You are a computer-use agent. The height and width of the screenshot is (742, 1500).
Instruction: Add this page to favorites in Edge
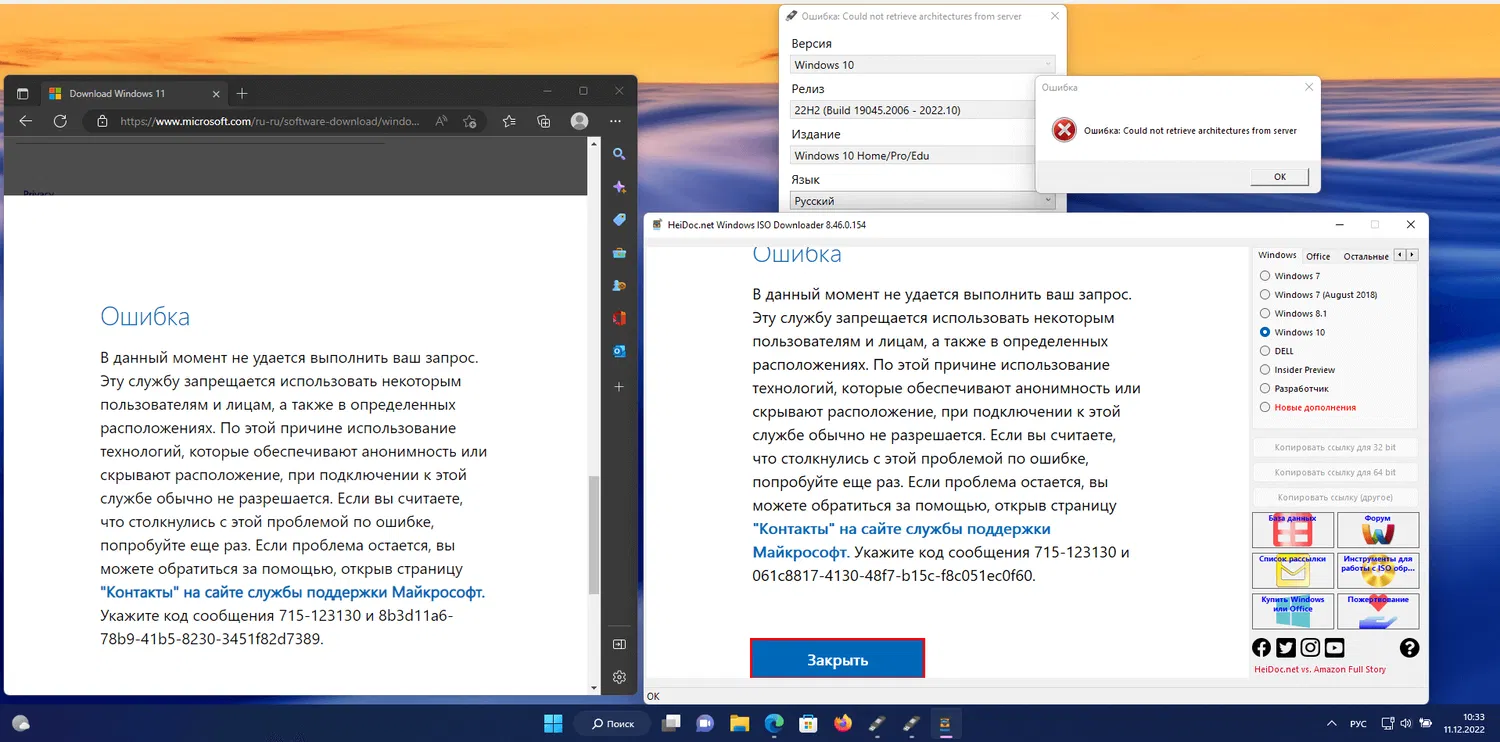coord(470,121)
